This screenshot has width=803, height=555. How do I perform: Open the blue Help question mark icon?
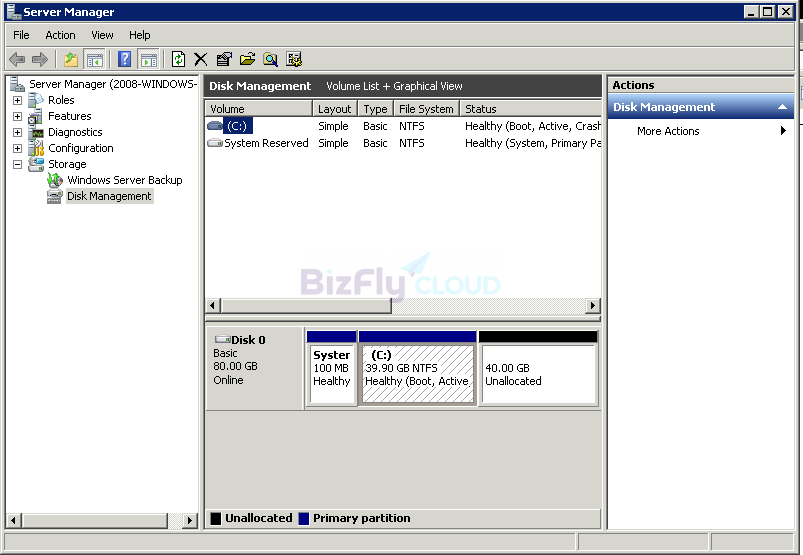124,59
